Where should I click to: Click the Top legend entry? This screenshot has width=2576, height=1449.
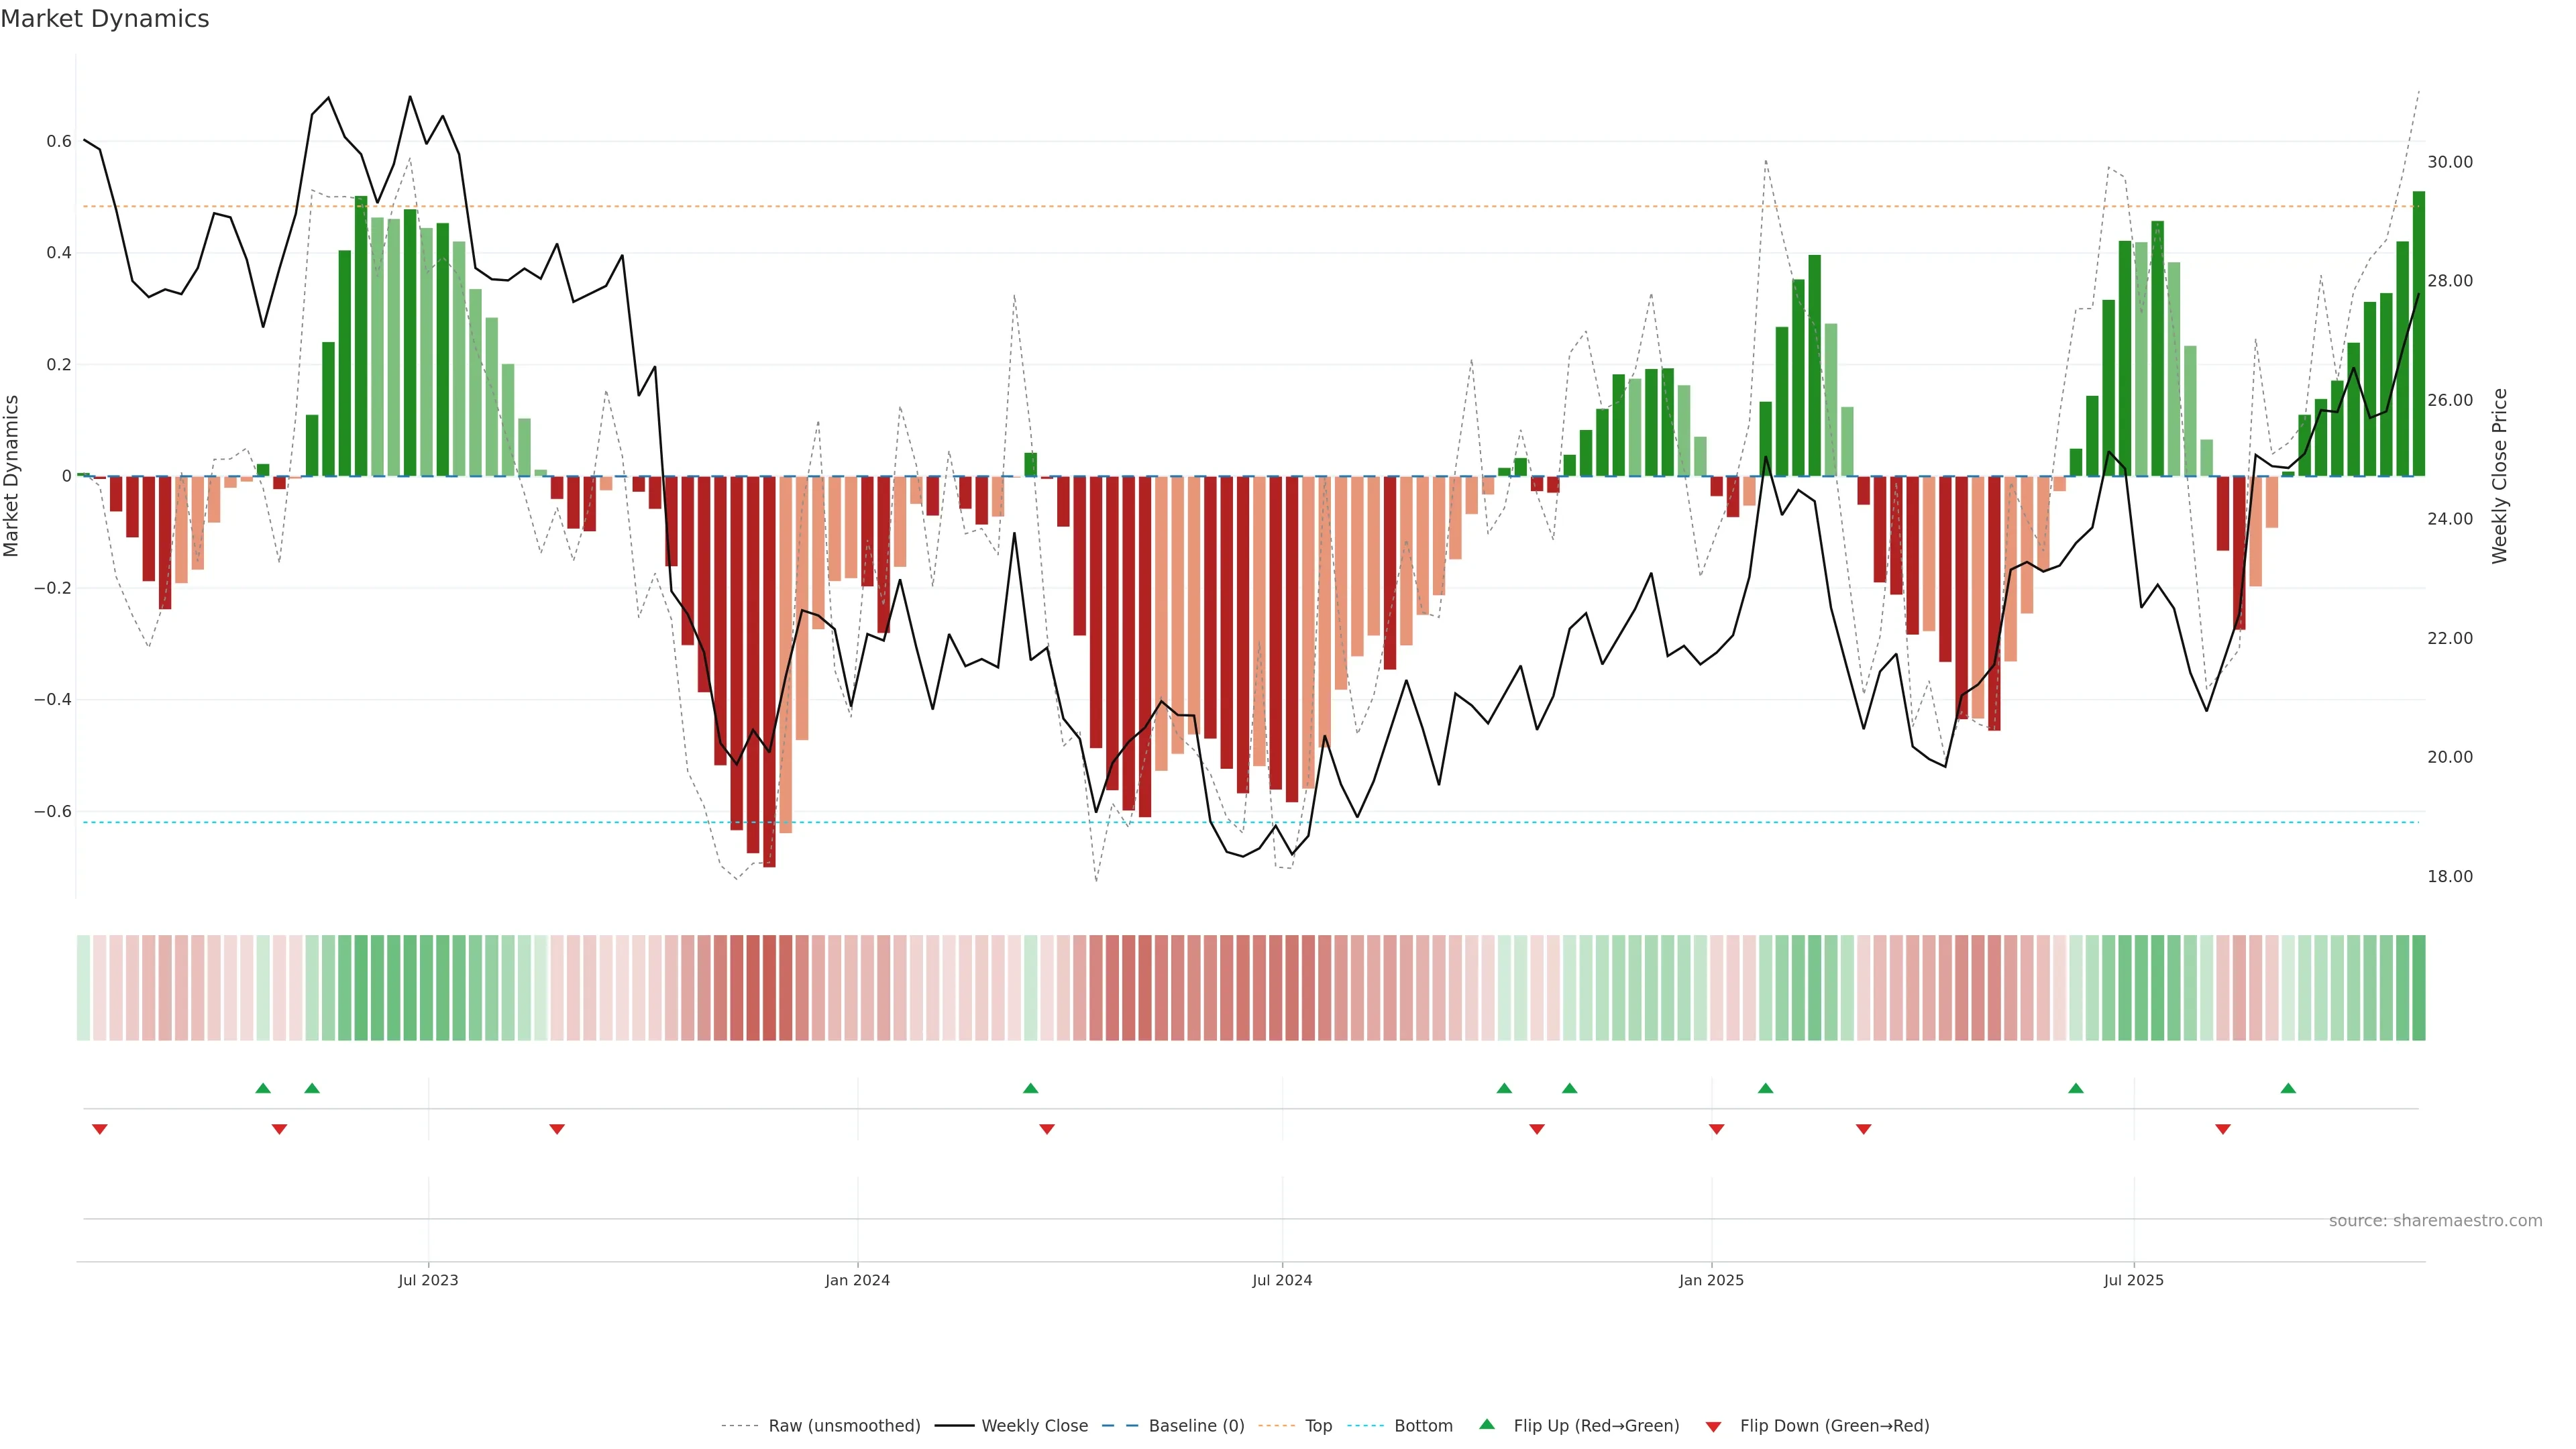pyautogui.click(x=1318, y=1426)
